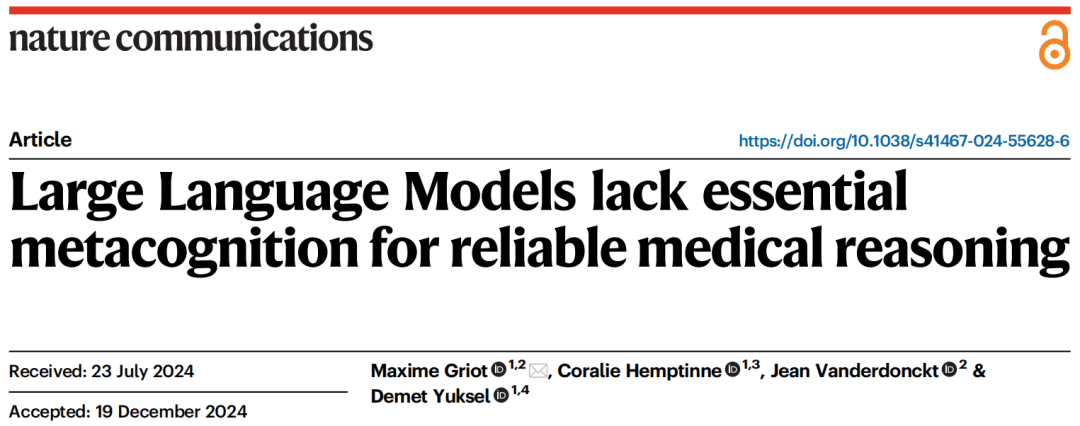Open Maxime Griot's ORCID icon
Screen dimensions: 1080x426
pos(499,372)
